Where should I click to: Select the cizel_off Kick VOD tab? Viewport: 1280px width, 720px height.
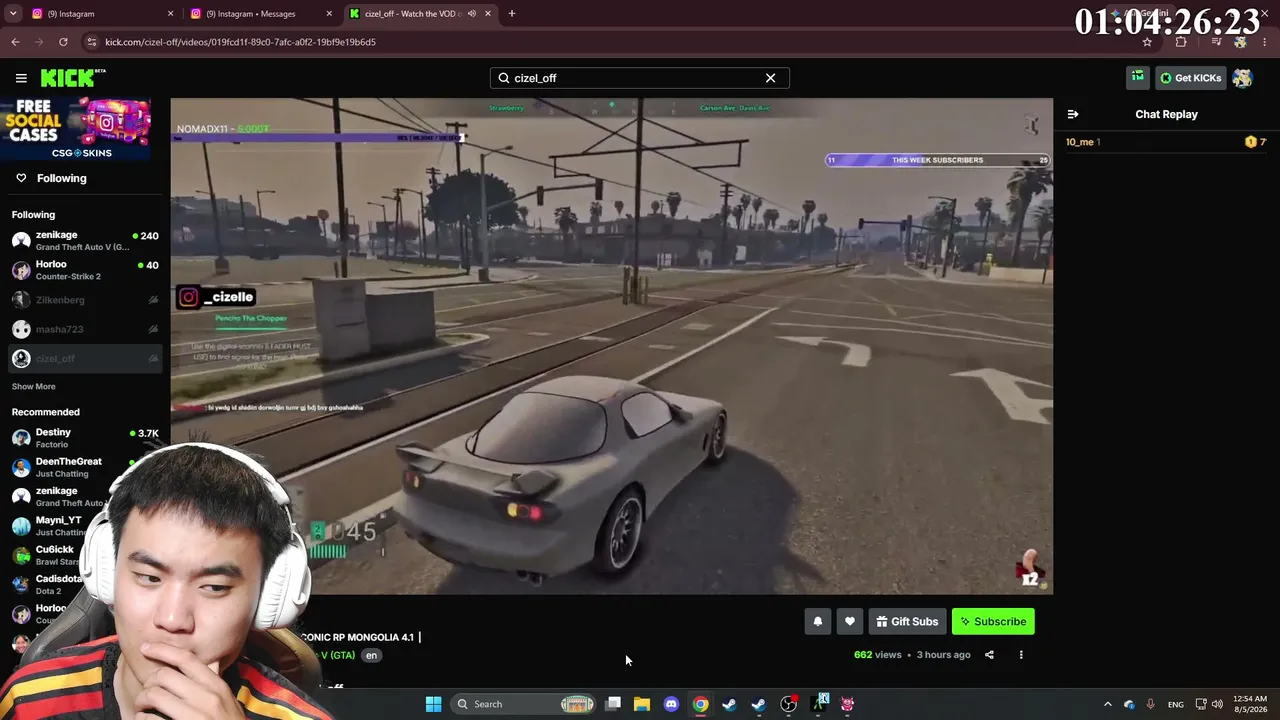point(420,14)
